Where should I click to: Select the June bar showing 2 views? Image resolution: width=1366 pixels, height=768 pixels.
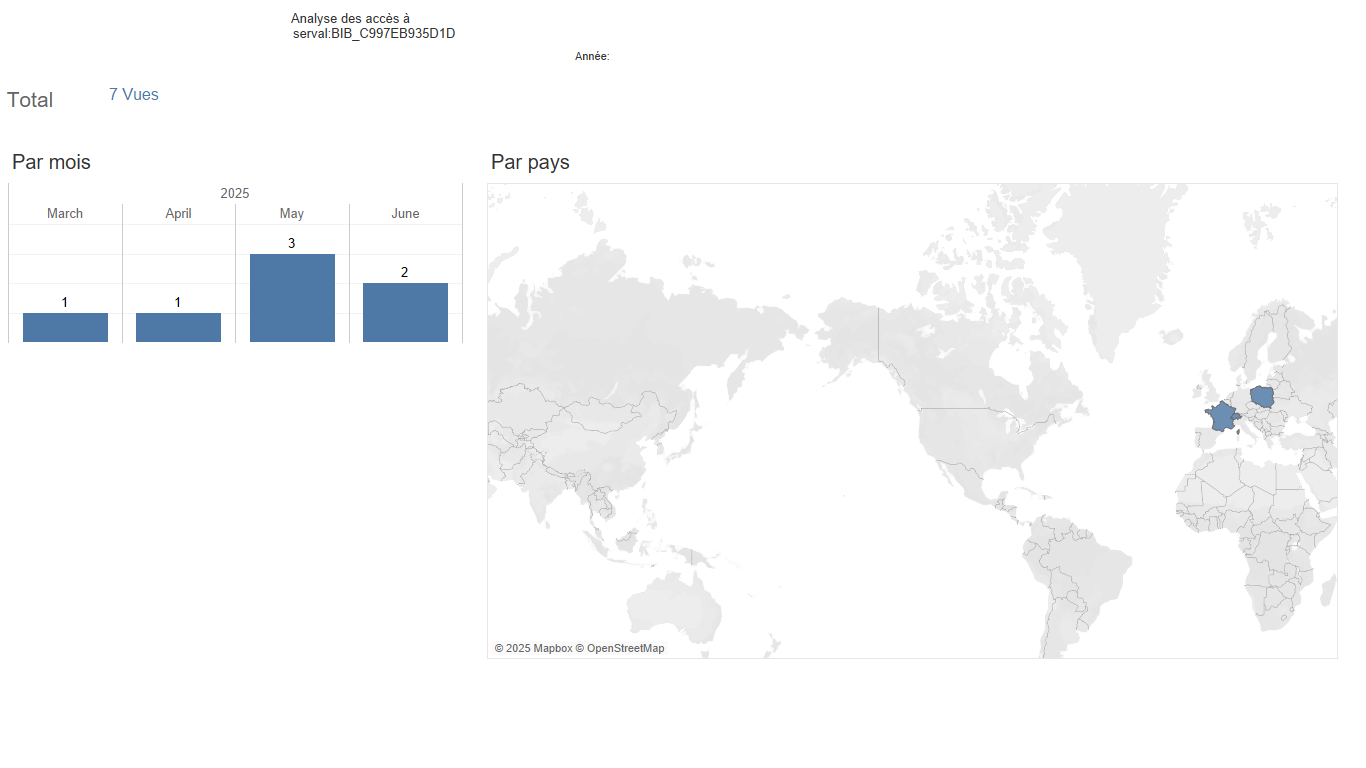coord(405,313)
